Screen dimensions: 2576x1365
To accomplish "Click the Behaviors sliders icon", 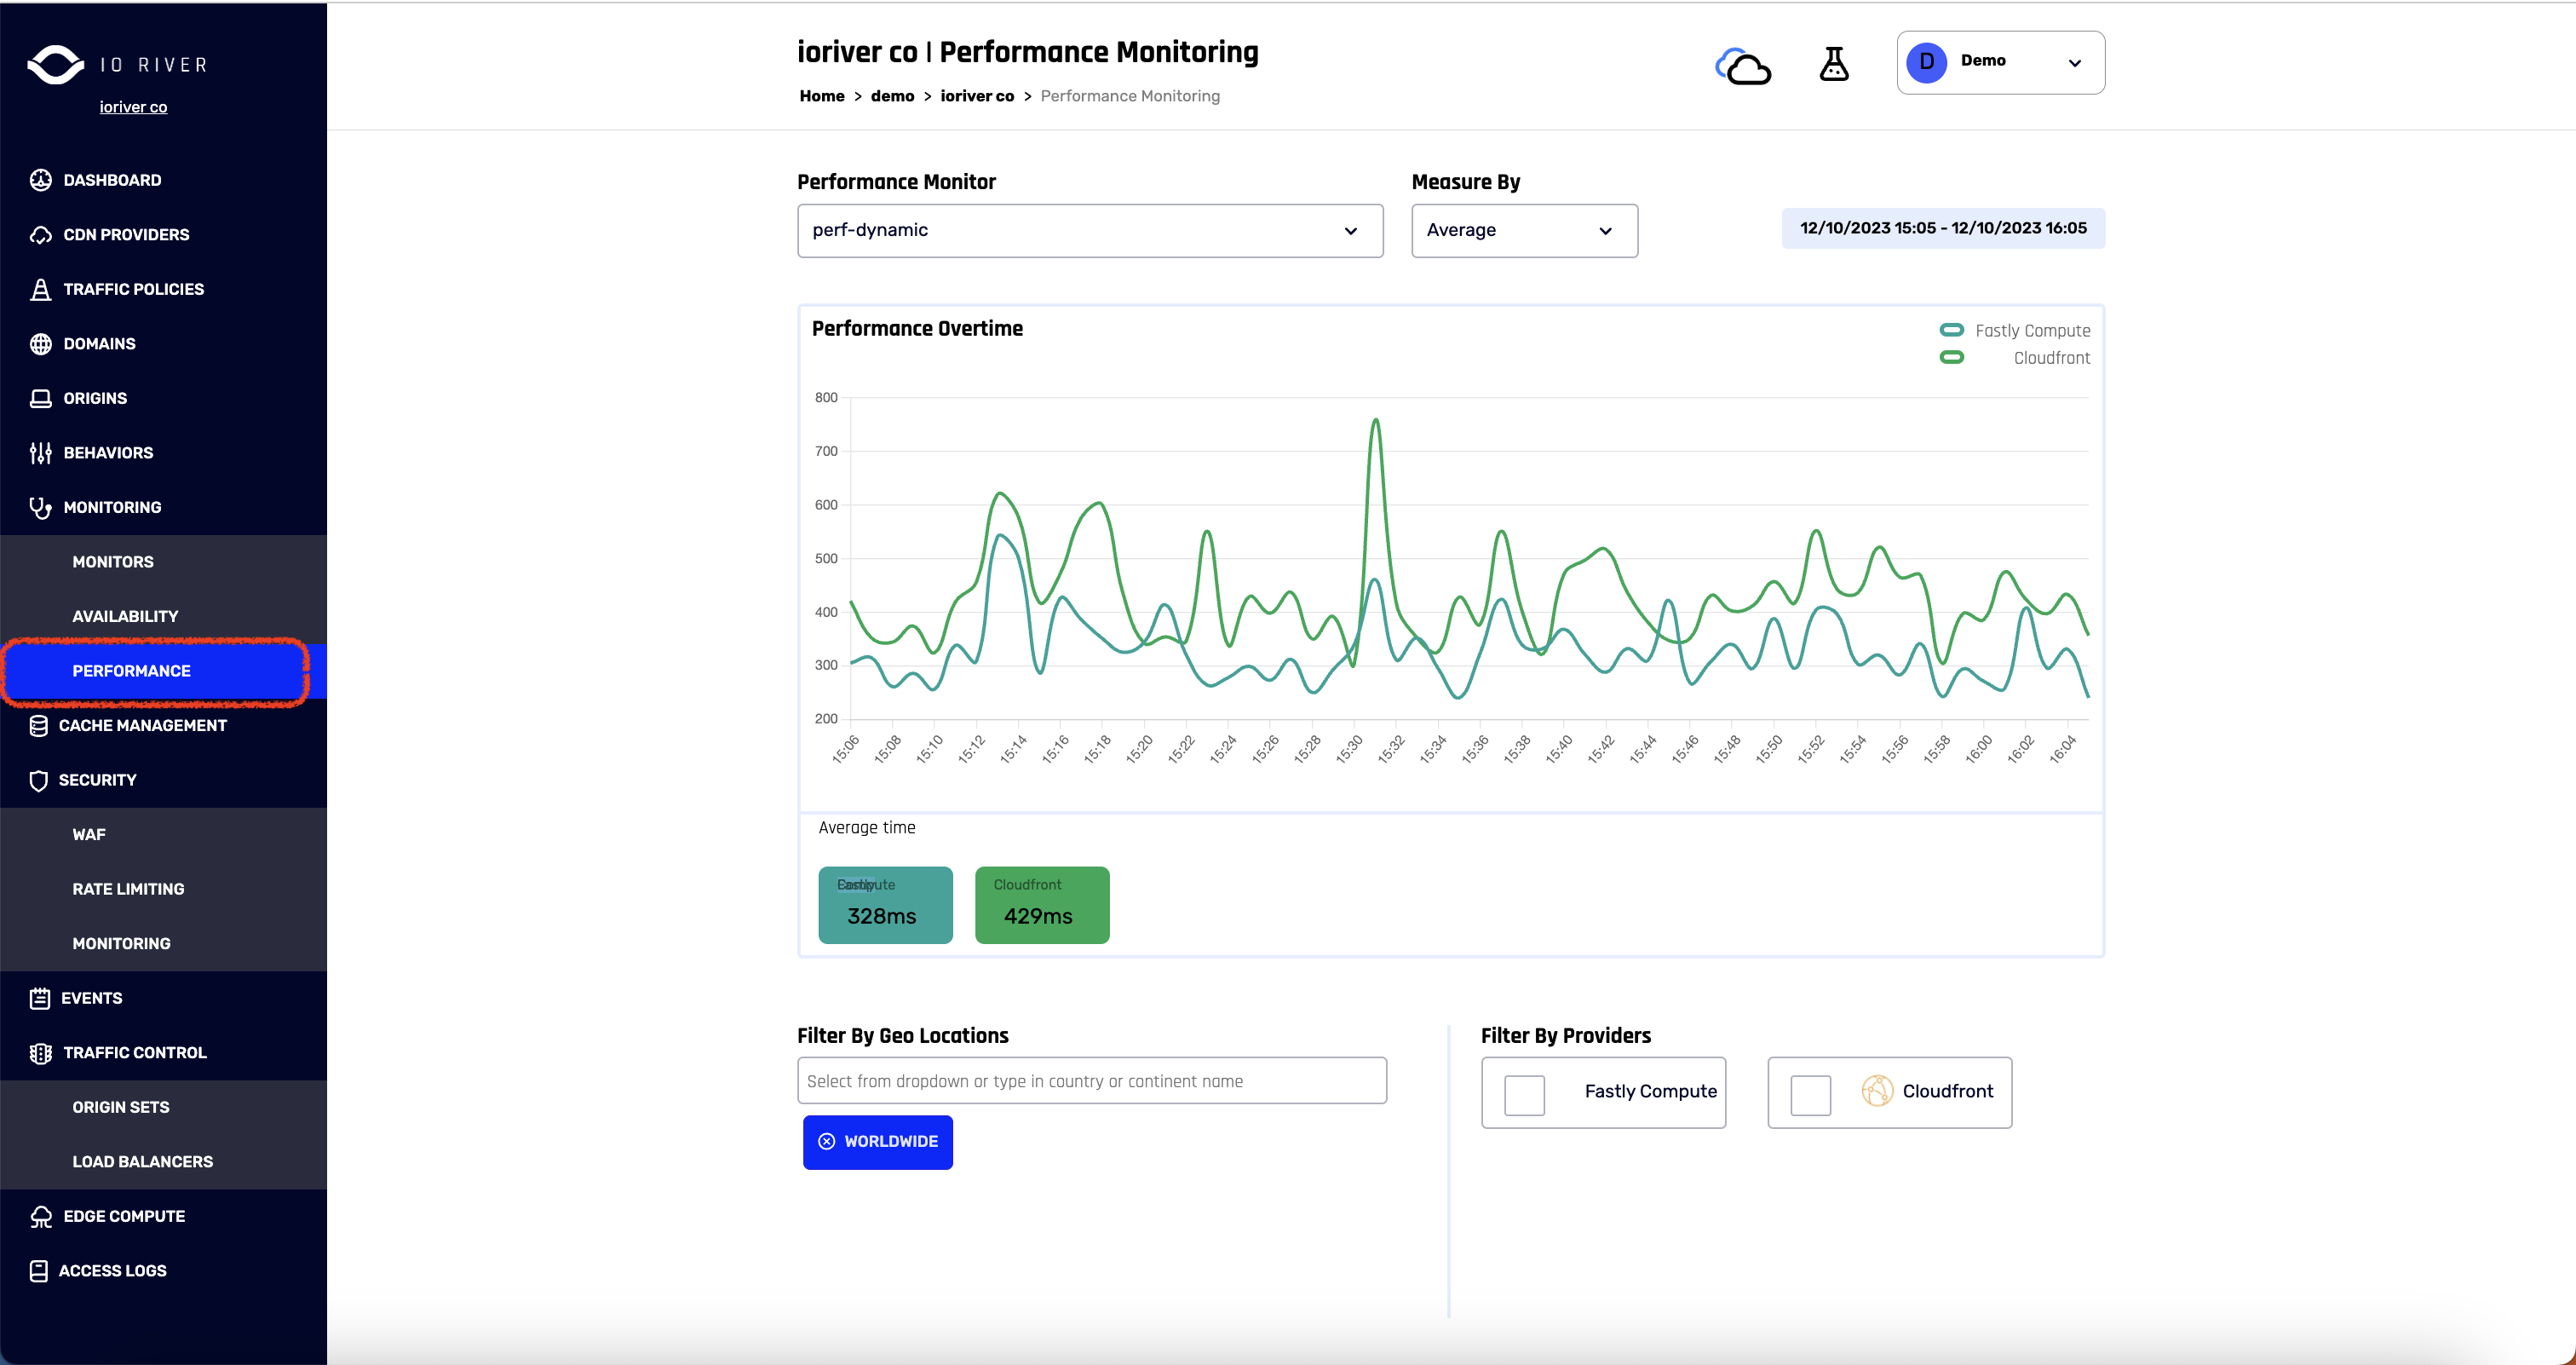I will click(41, 453).
